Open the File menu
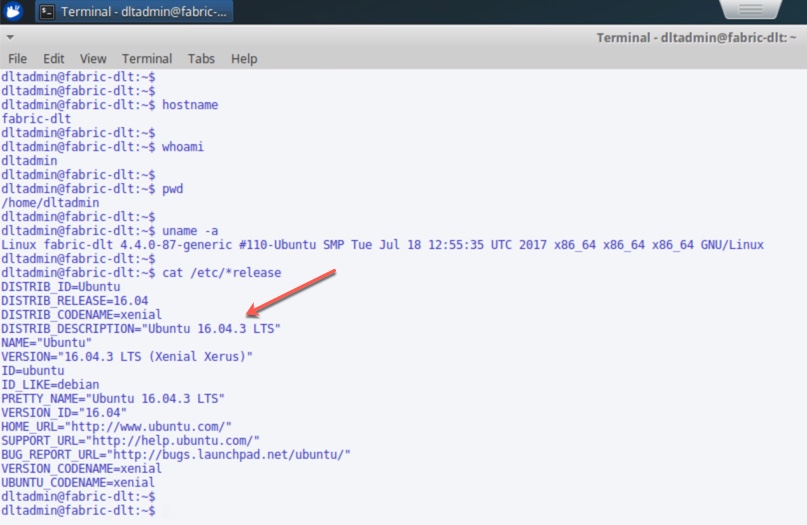 pos(17,59)
